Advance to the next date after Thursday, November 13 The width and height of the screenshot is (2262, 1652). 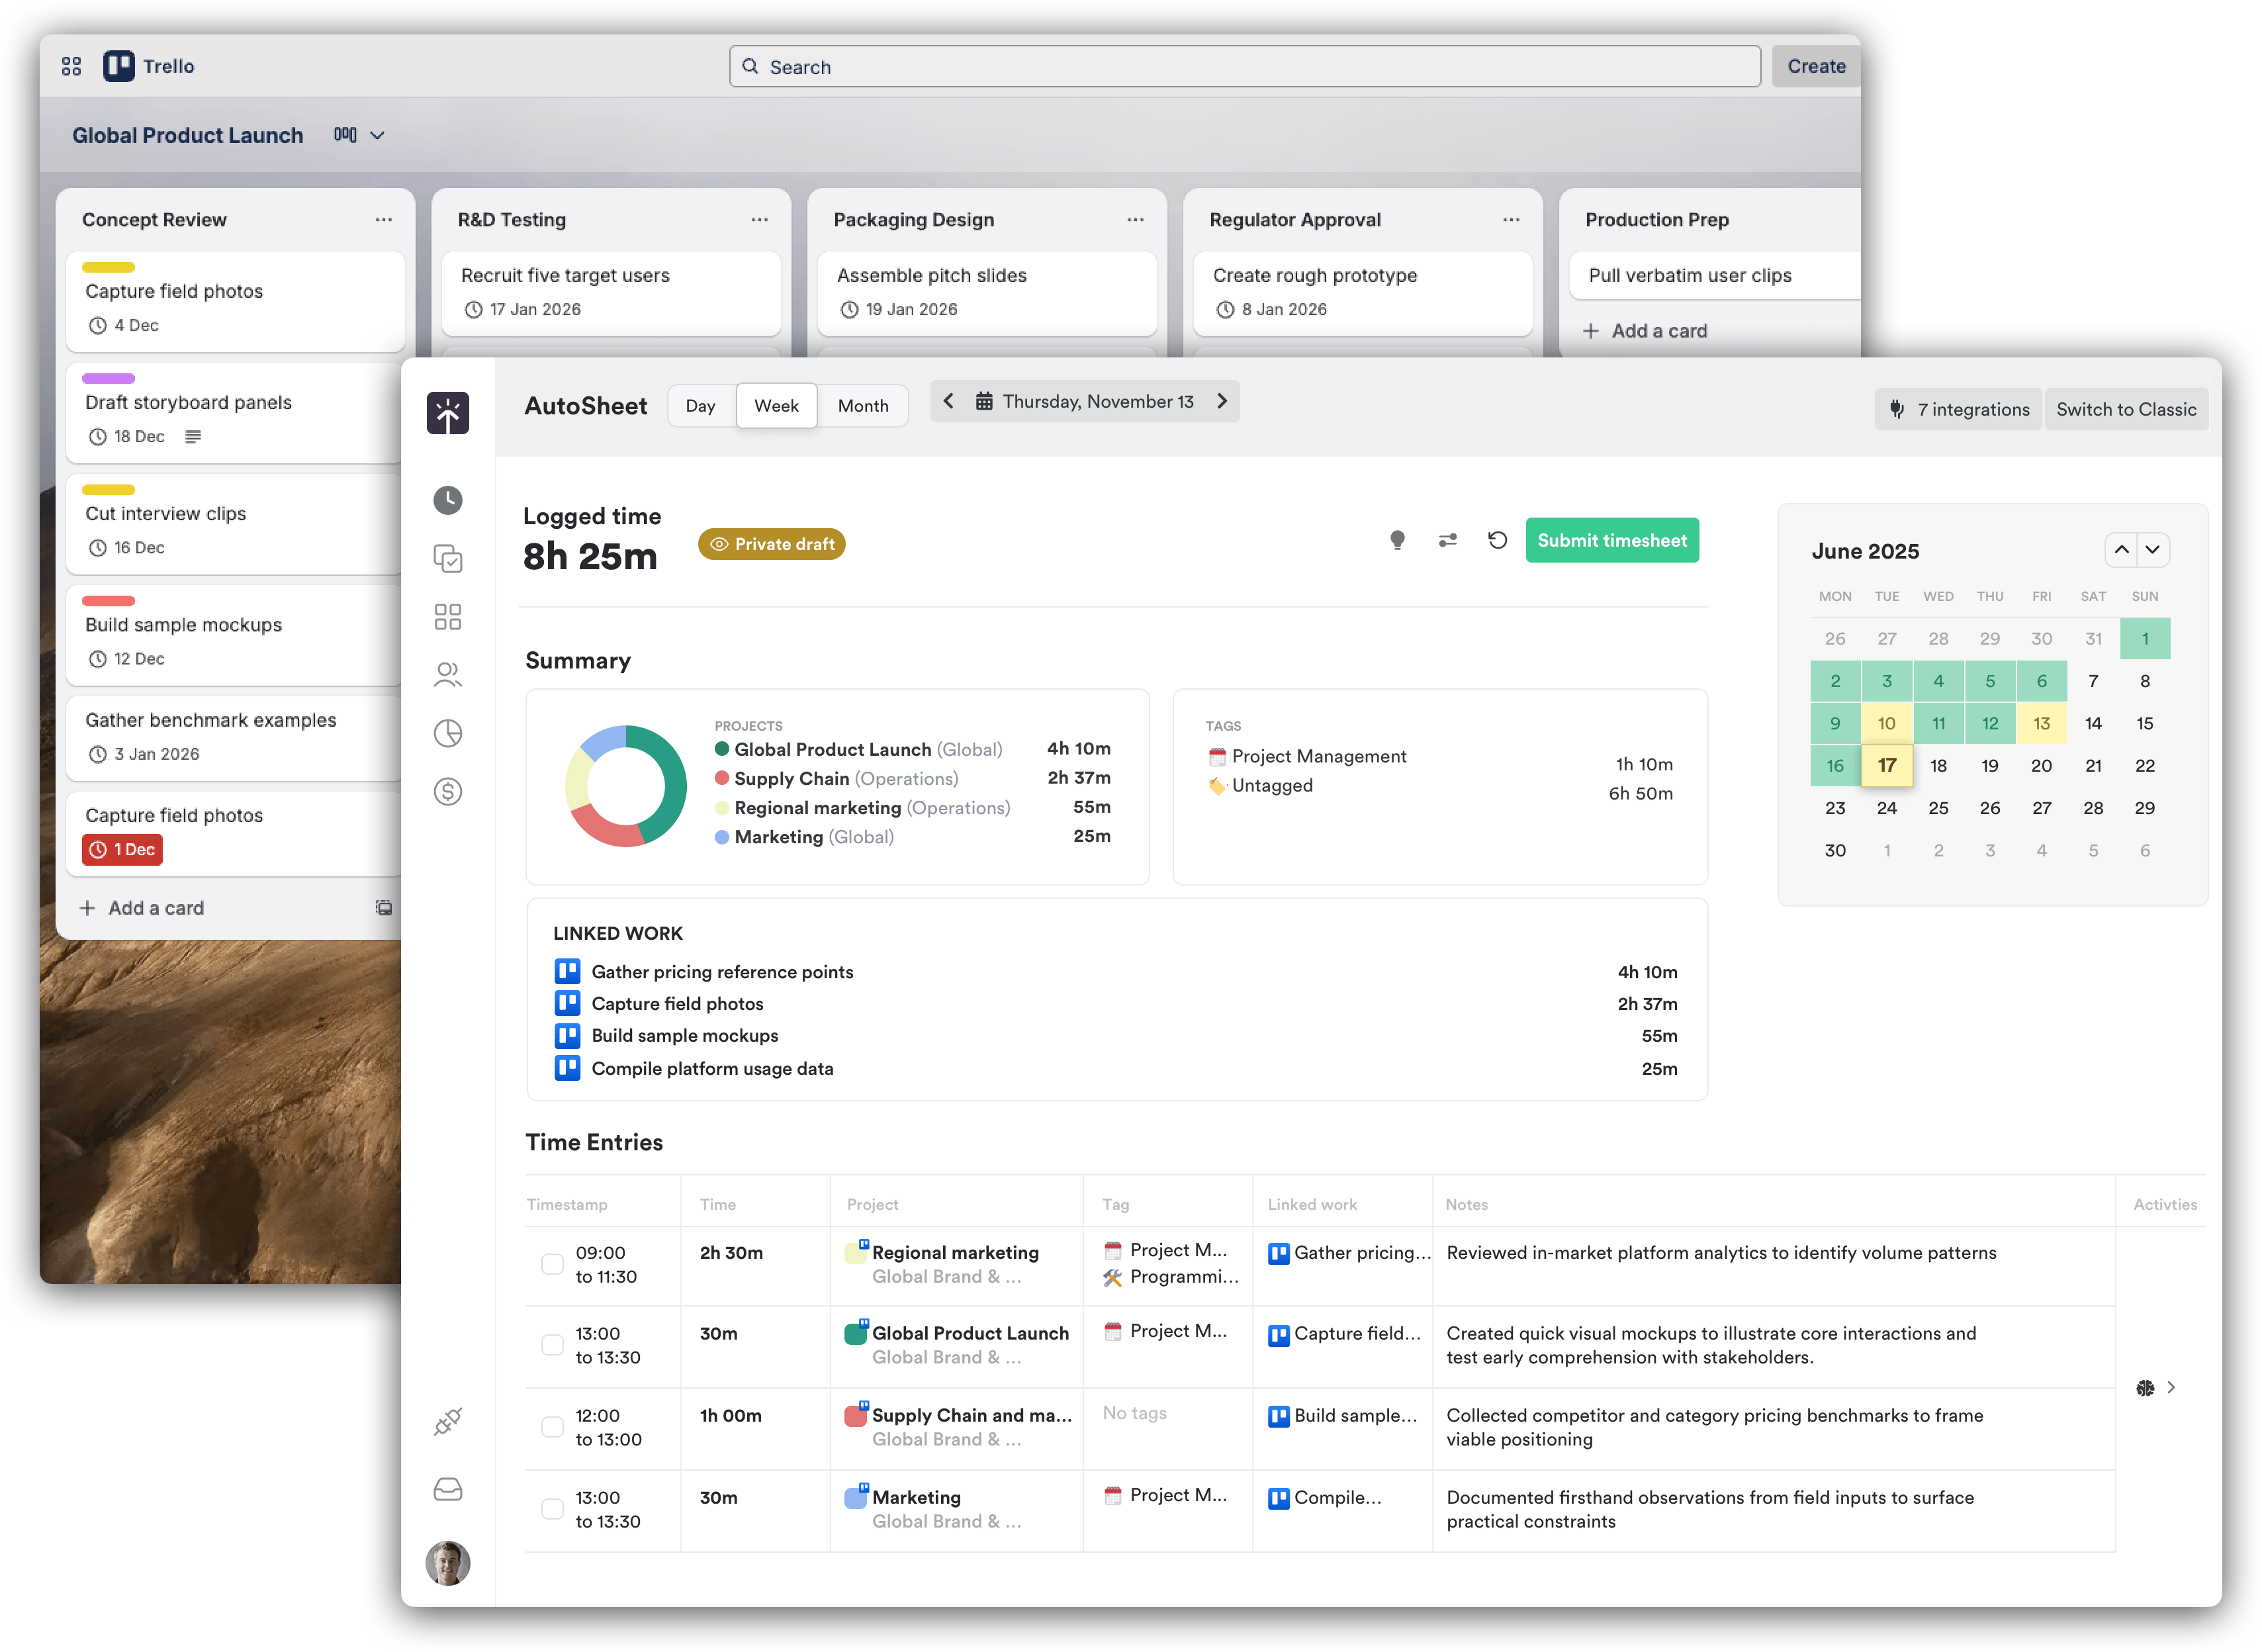click(1222, 401)
